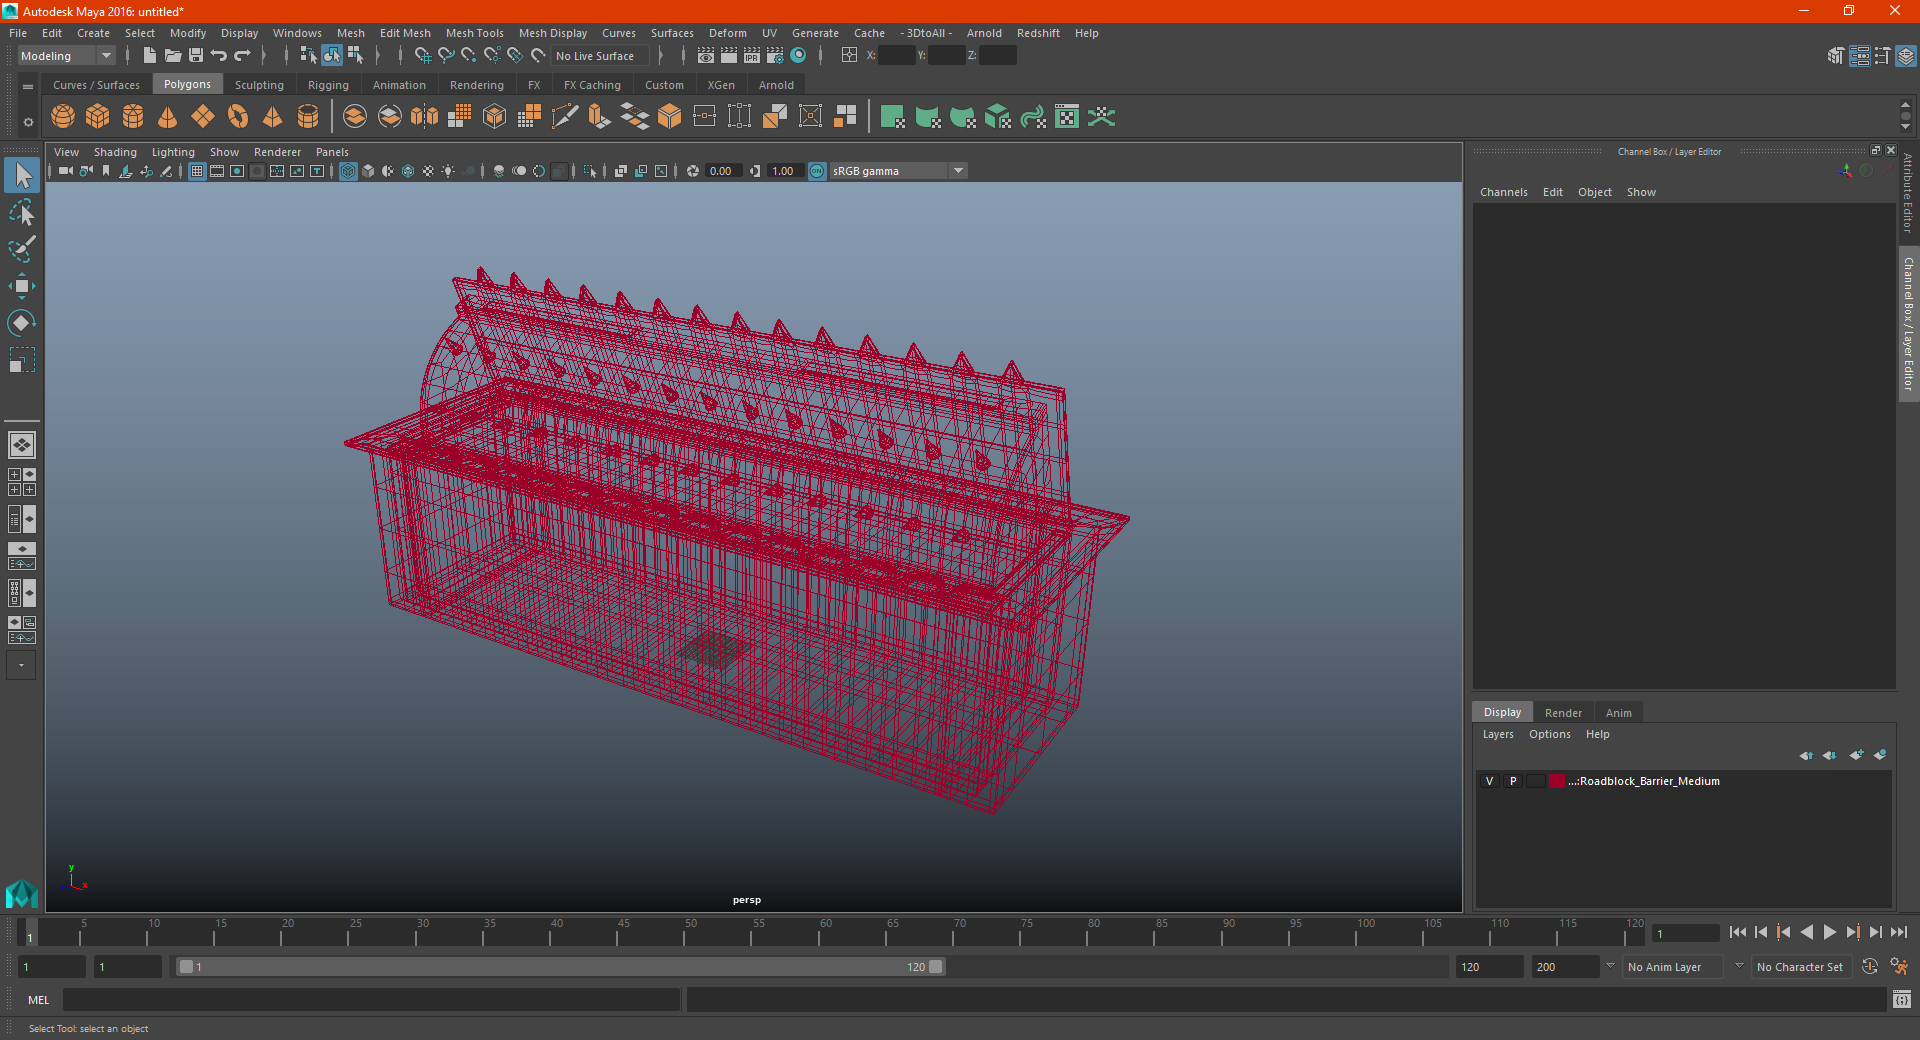Screen dimensions: 1920x1040
Task: Open the shelf options gear menu
Action: (x=28, y=122)
